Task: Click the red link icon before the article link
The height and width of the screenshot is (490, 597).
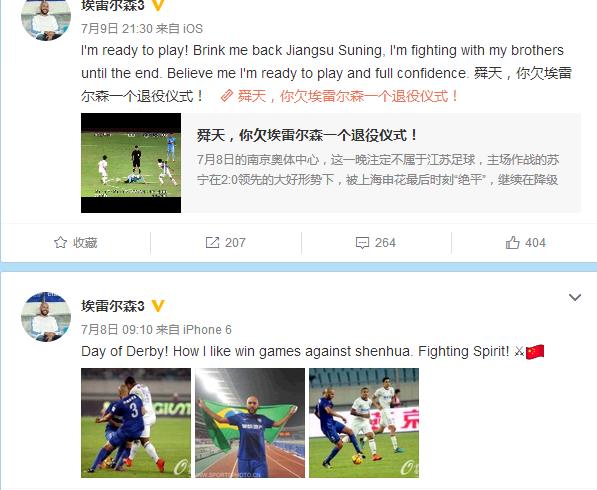Action: point(226,96)
